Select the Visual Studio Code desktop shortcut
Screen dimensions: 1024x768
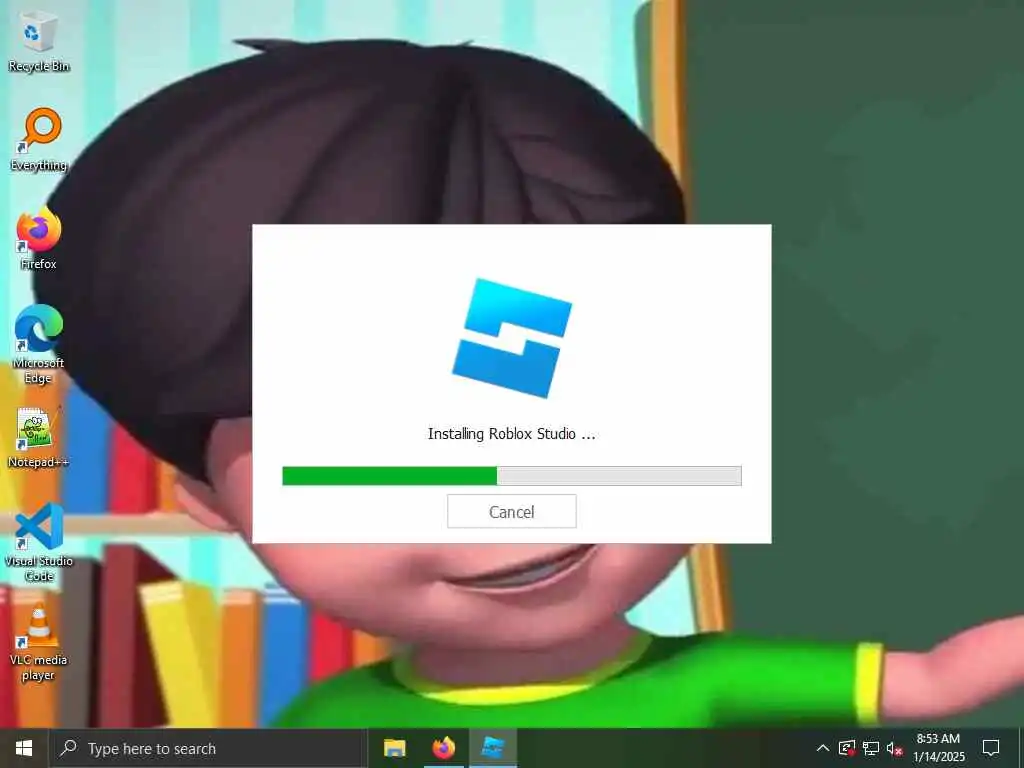[39, 542]
